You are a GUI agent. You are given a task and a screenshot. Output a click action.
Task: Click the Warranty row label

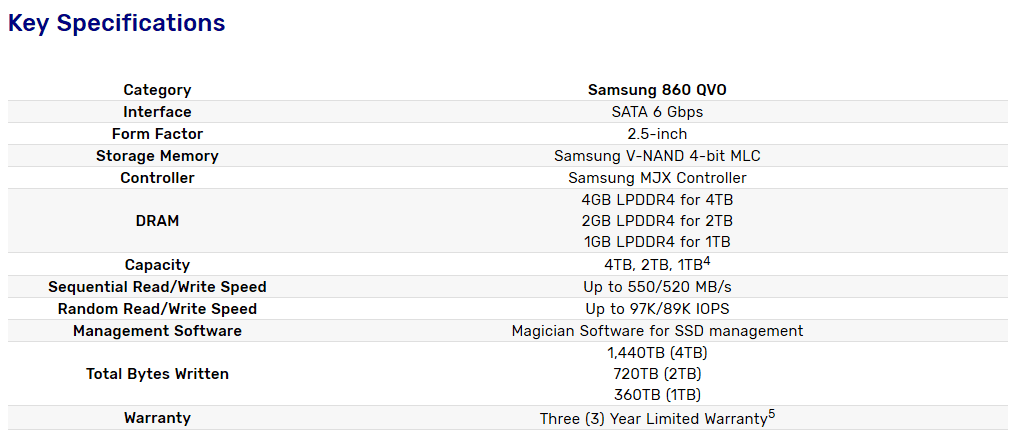(157, 418)
